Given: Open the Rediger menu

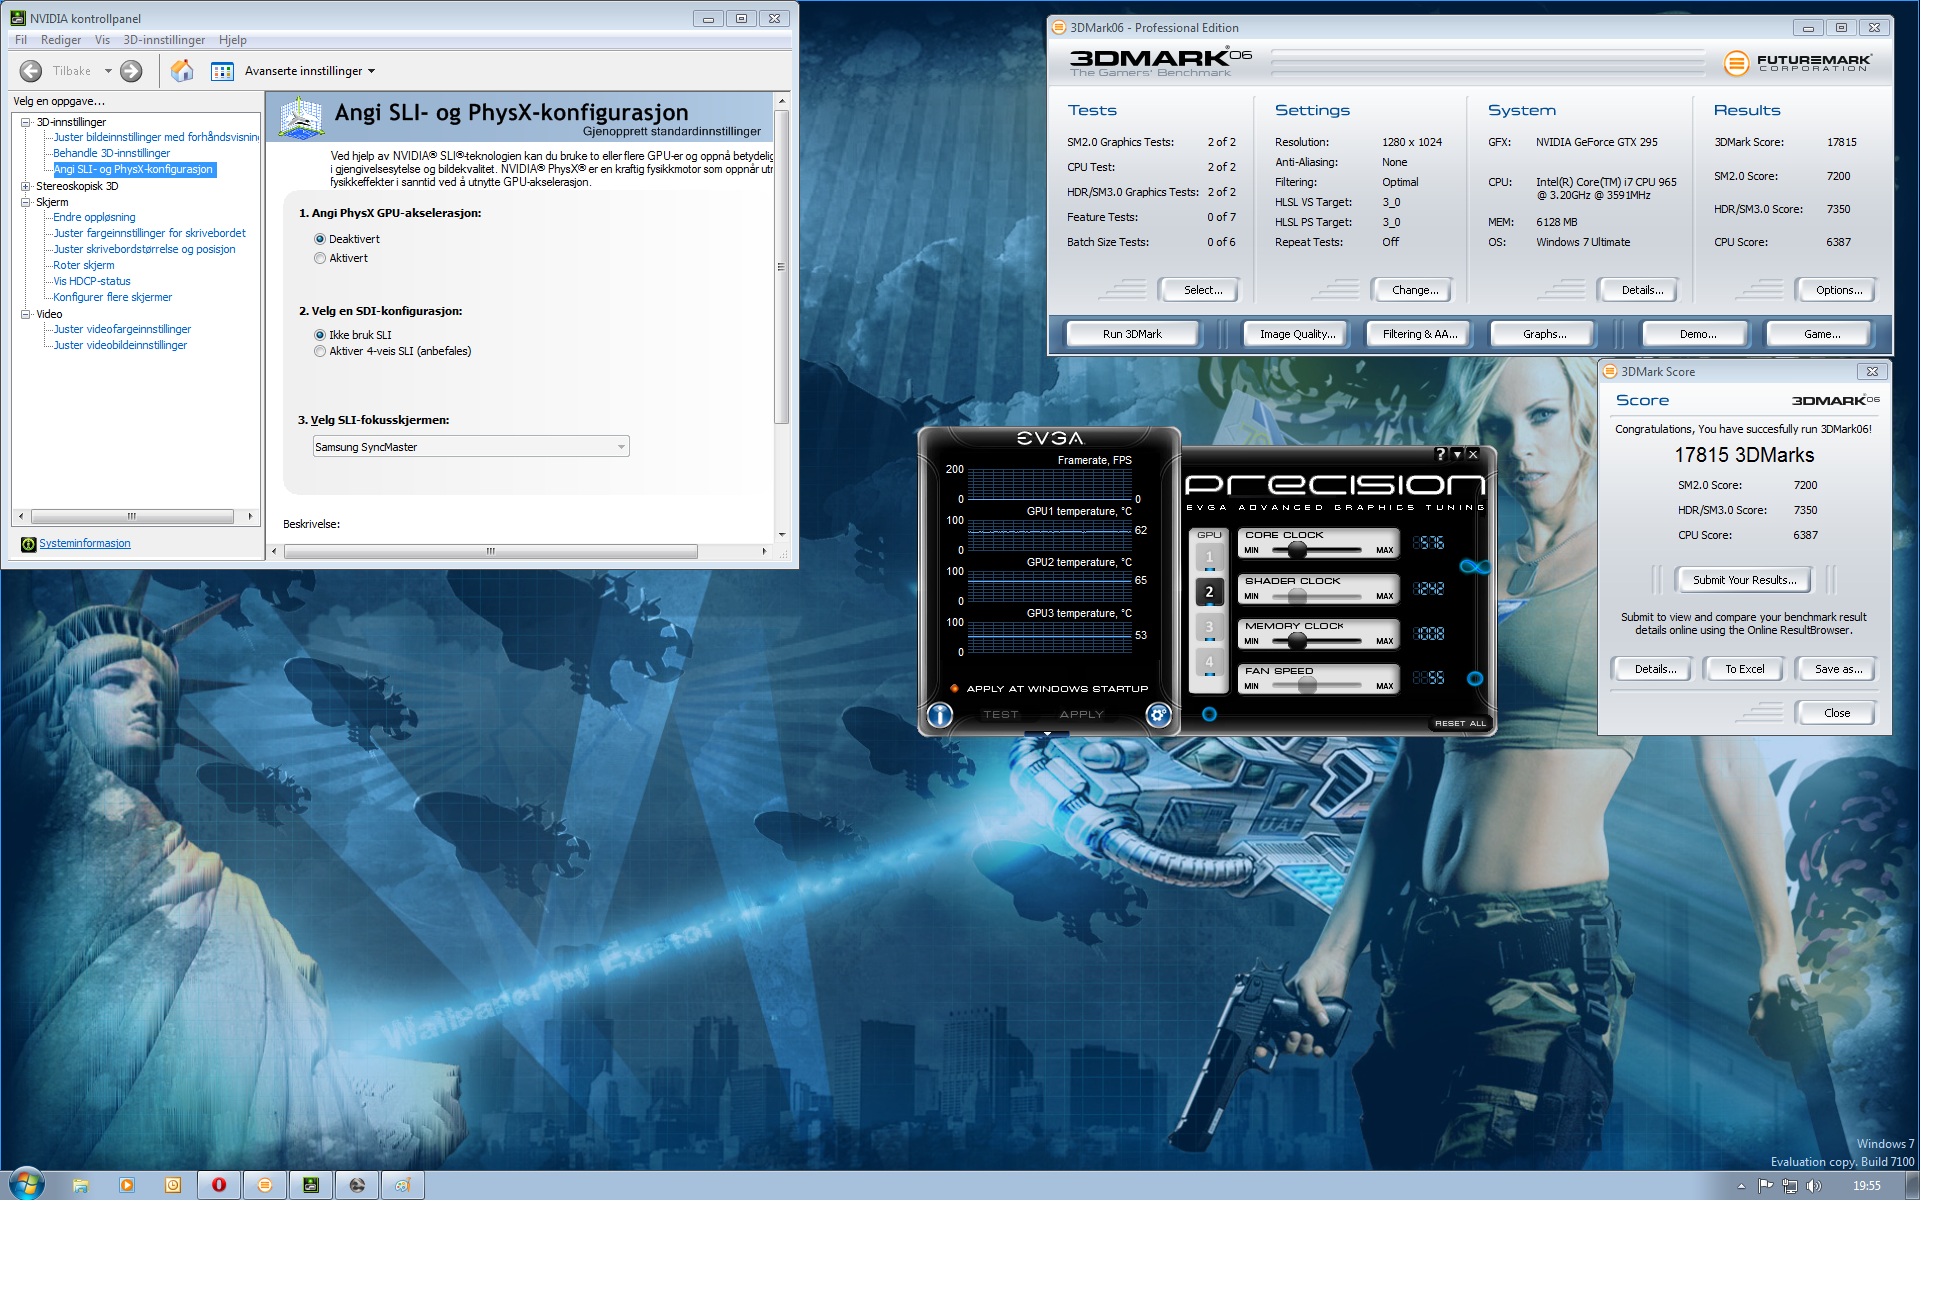Looking at the screenshot, I should point(61,40).
